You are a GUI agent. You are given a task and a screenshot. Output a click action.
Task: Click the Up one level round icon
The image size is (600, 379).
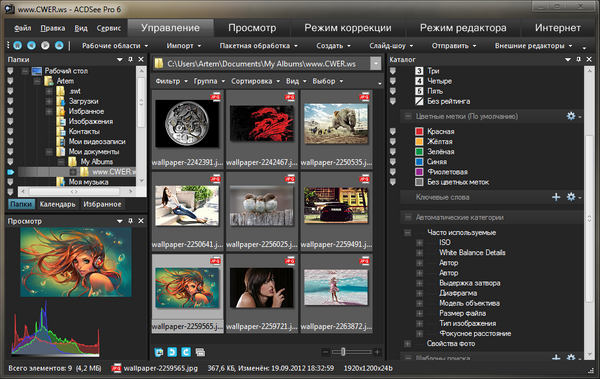coord(59,46)
